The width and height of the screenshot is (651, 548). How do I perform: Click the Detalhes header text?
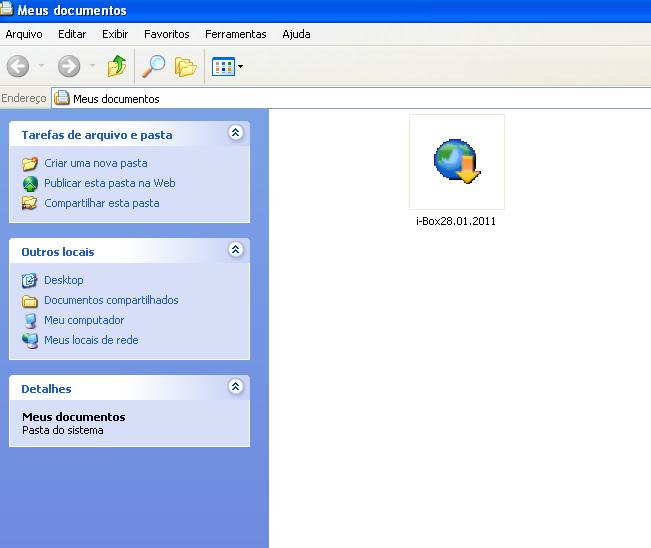[x=46, y=389]
